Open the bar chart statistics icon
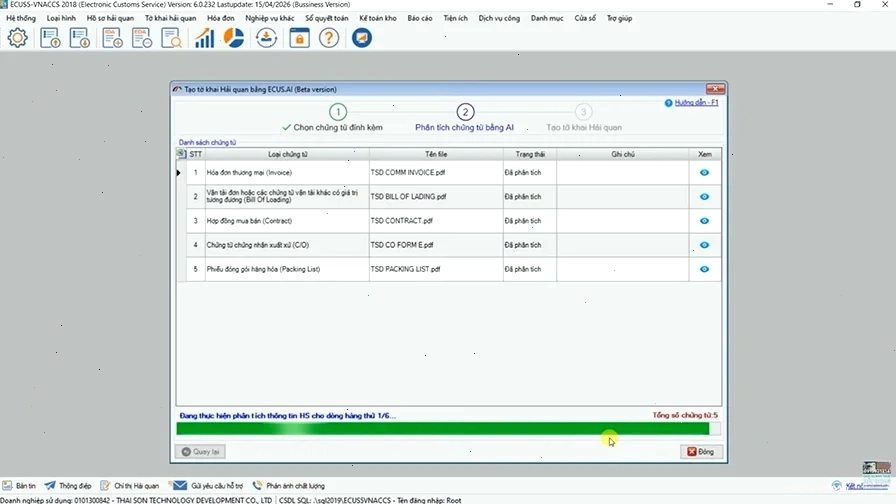This screenshot has height=504, width=896. 204,38
